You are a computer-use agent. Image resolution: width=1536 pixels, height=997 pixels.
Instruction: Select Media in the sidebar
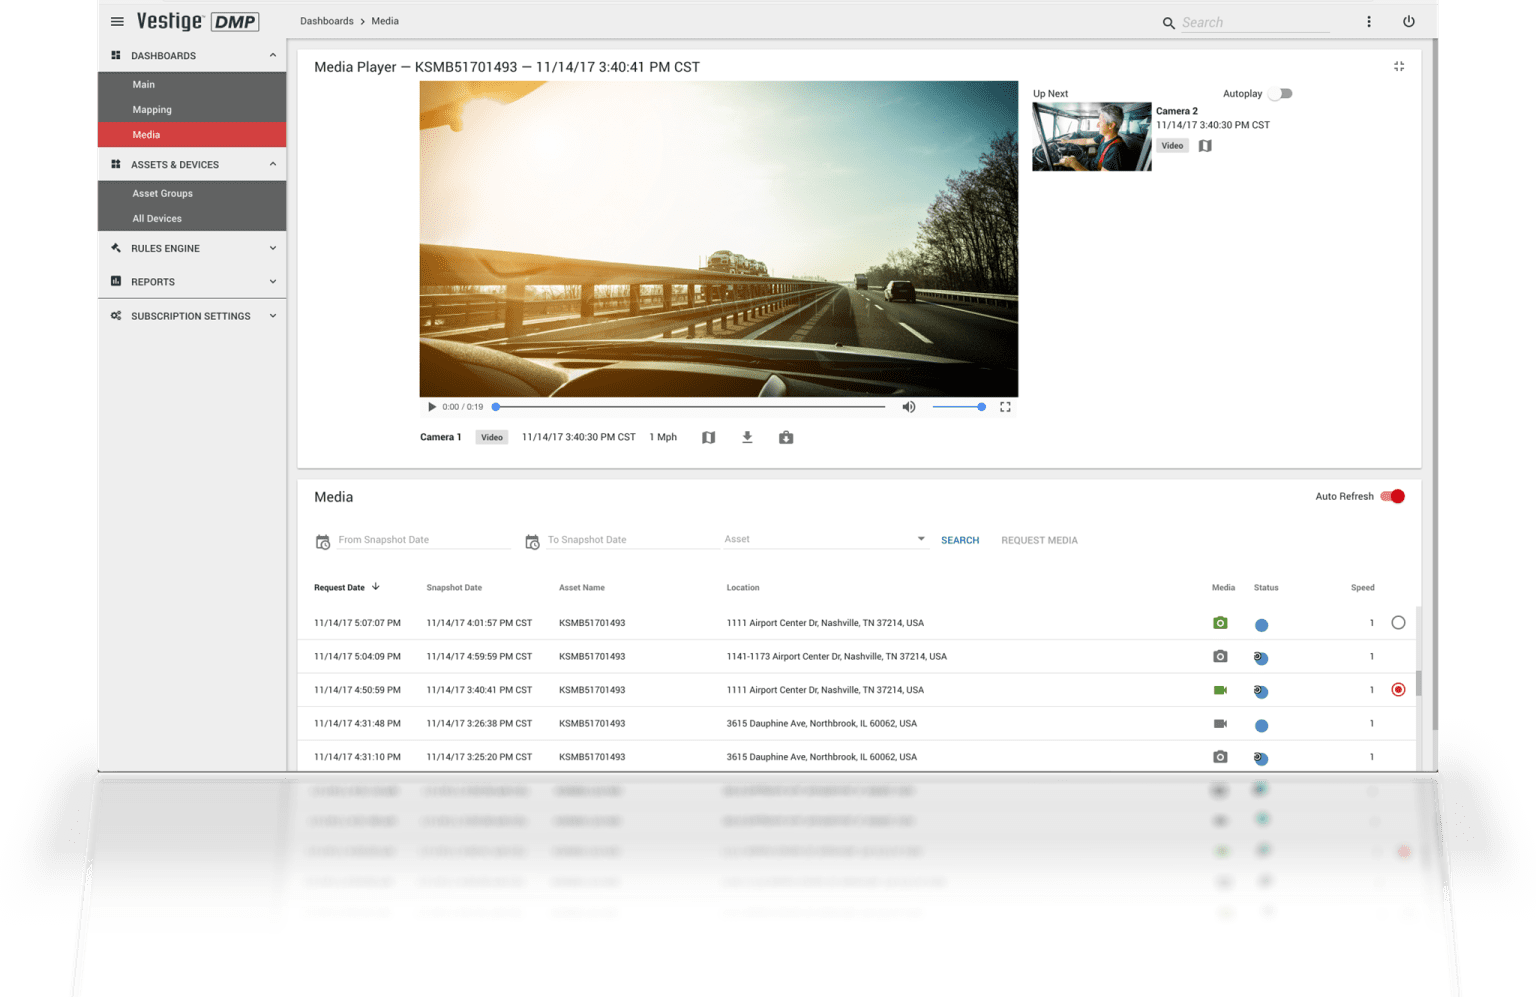192,135
